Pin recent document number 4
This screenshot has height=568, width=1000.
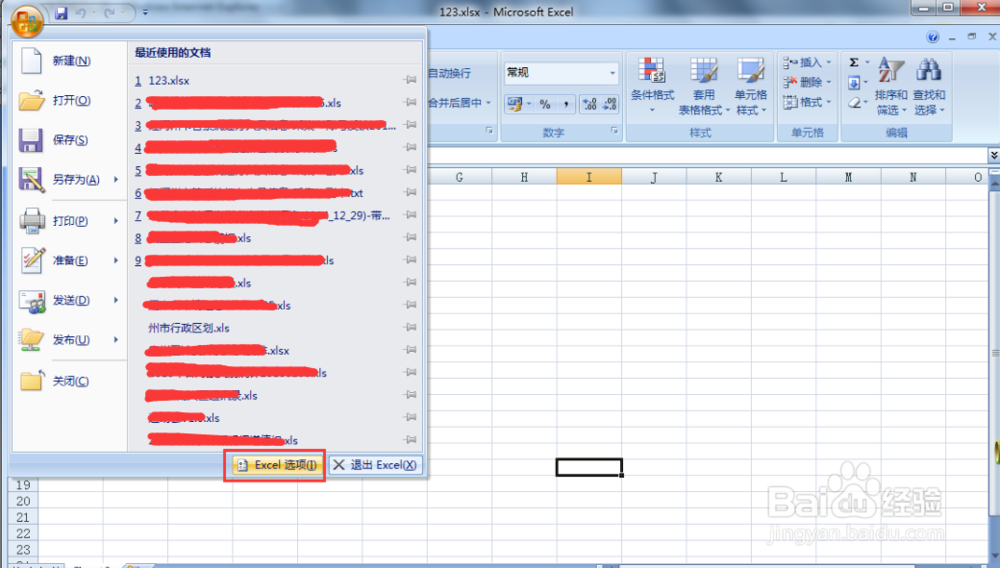[x=410, y=147]
